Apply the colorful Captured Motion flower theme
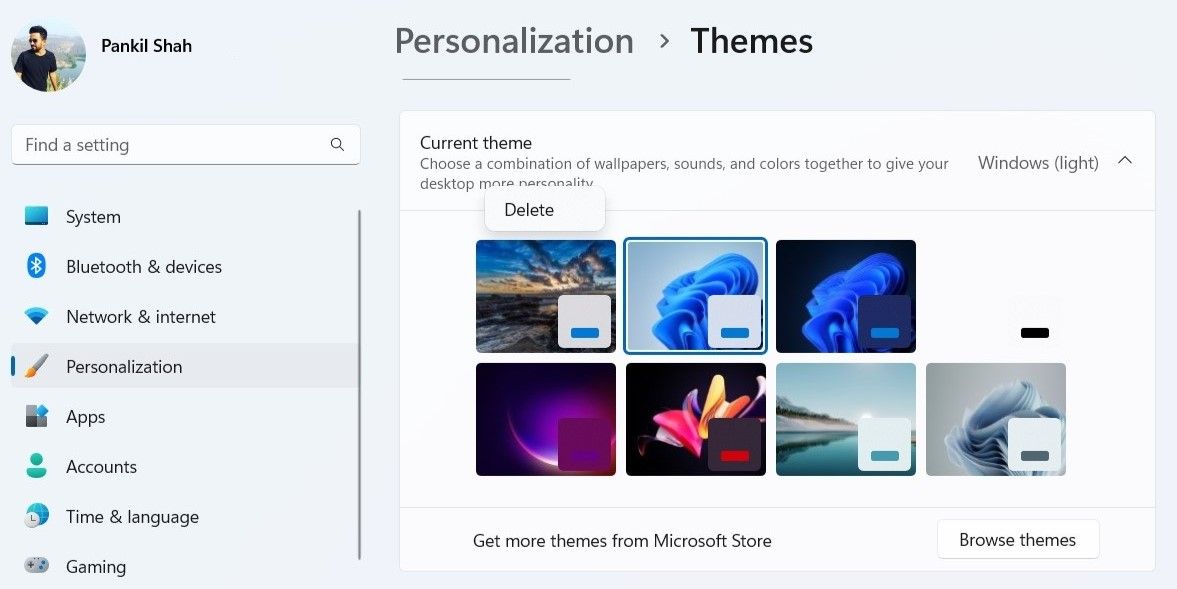 [x=696, y=419]
